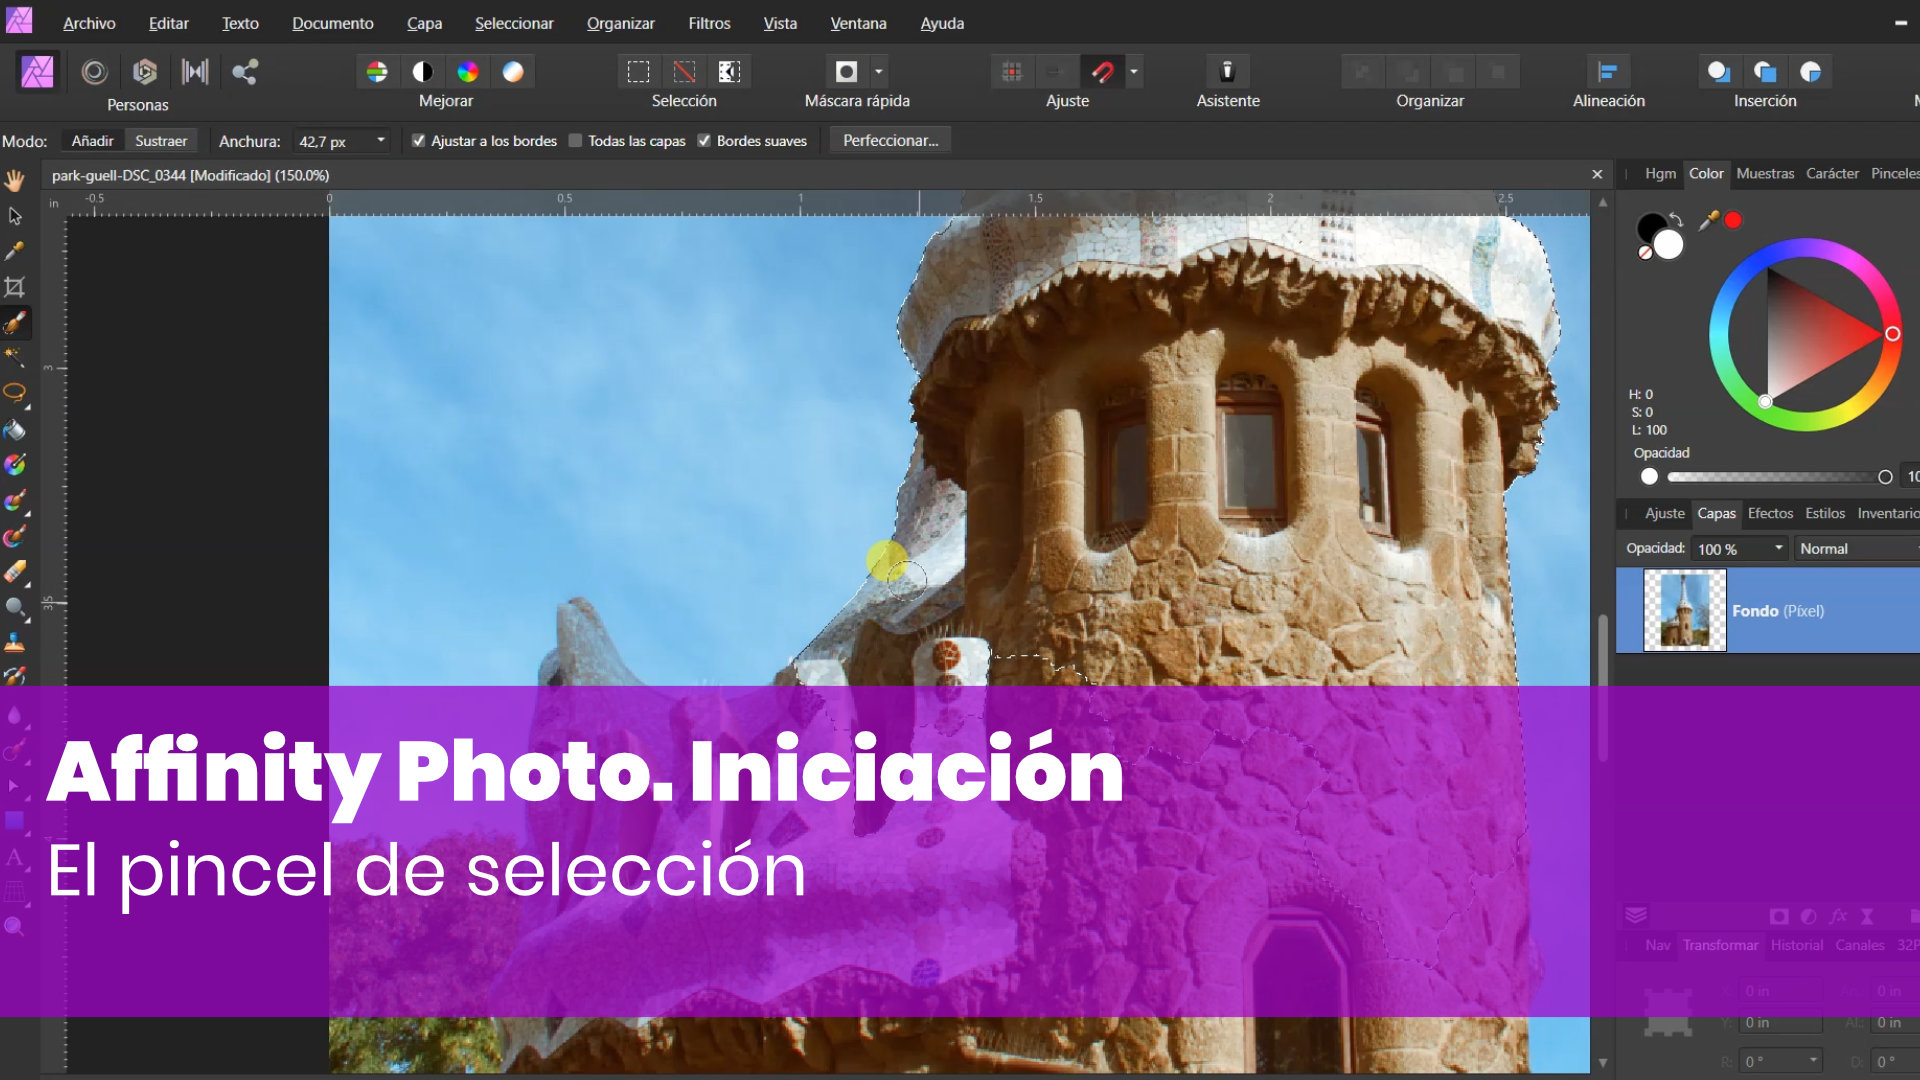Choose the Flood Select magic wand tool
Screen dimensions: 1920x1080
pos(15,357)
